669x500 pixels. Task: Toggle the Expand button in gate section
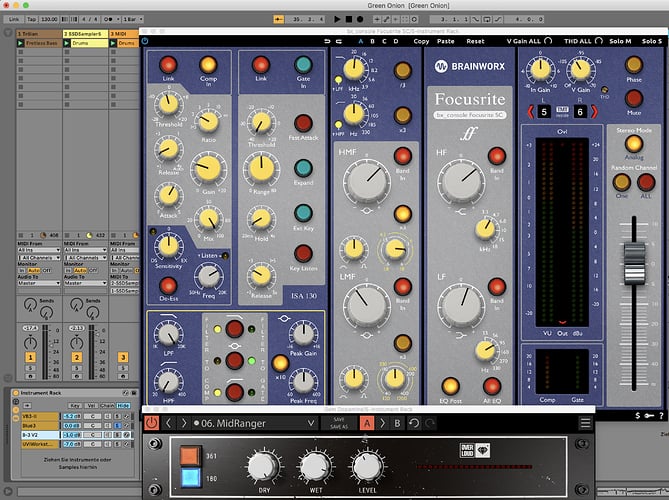coord(303,168)
